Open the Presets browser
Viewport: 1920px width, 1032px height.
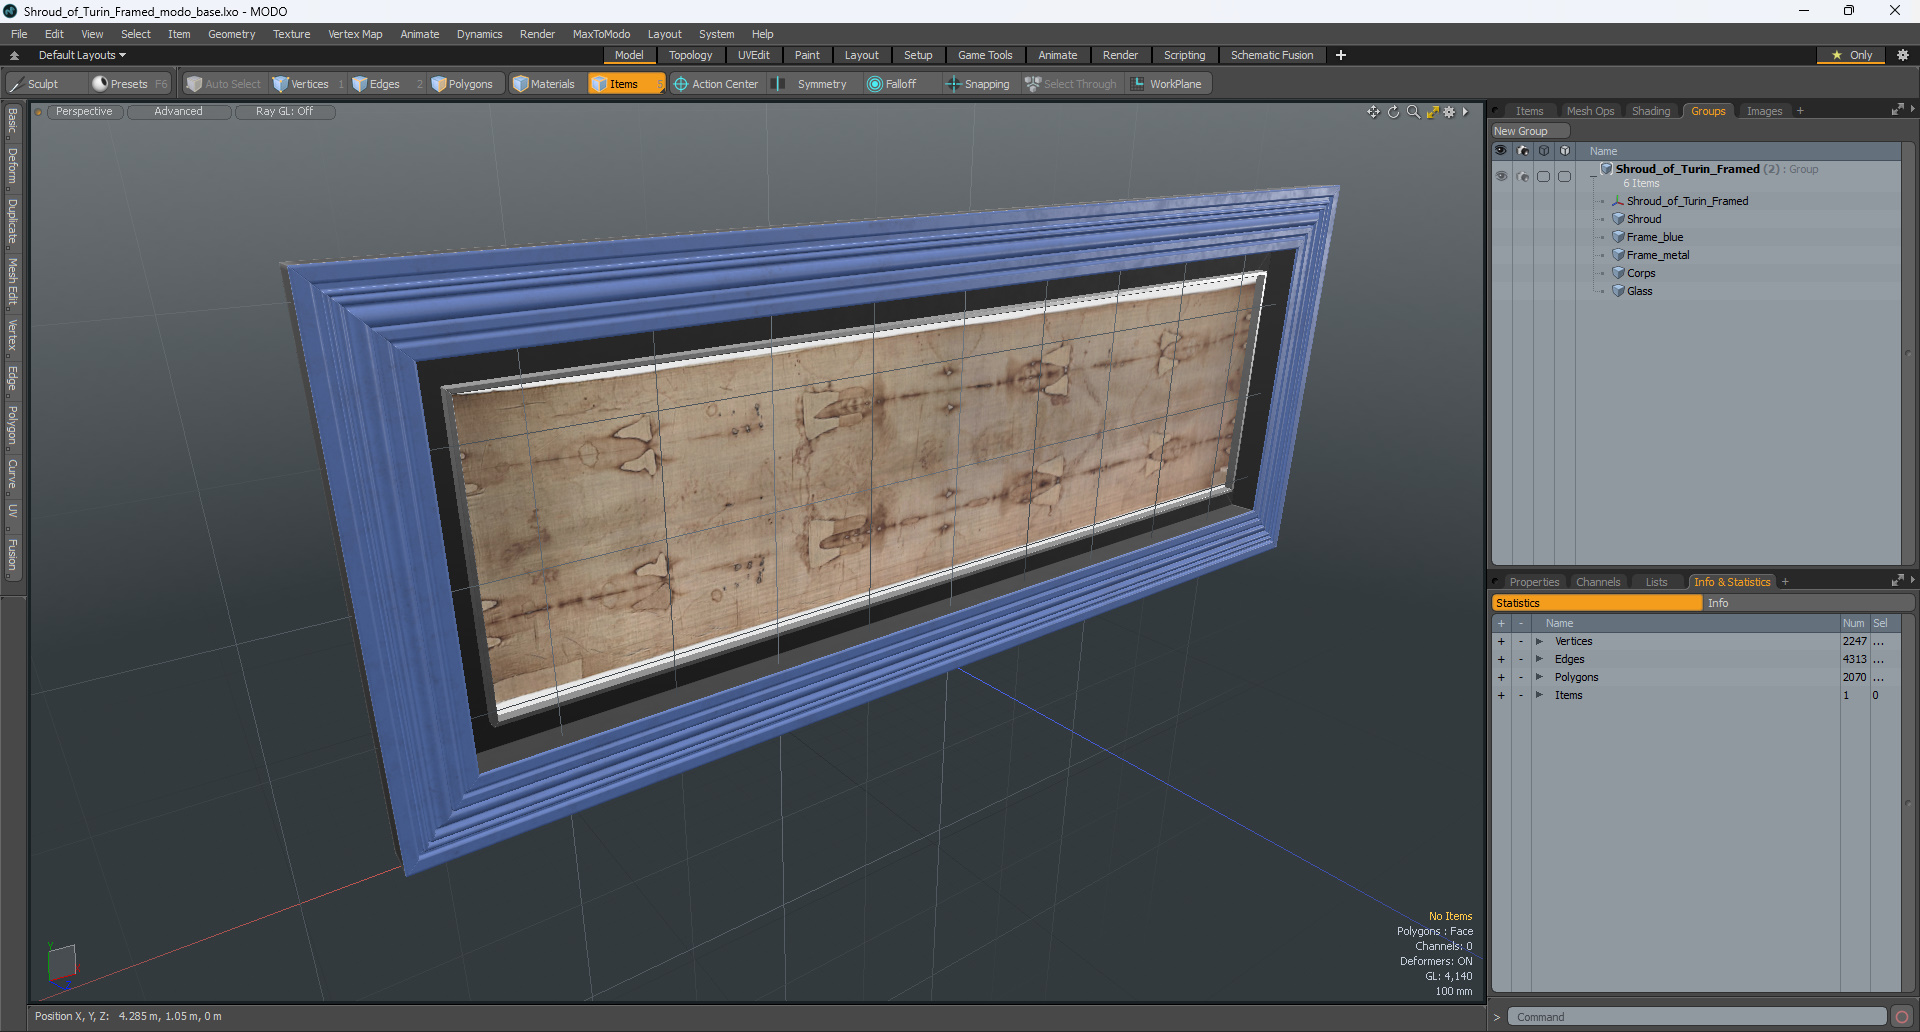click(129, 84)
